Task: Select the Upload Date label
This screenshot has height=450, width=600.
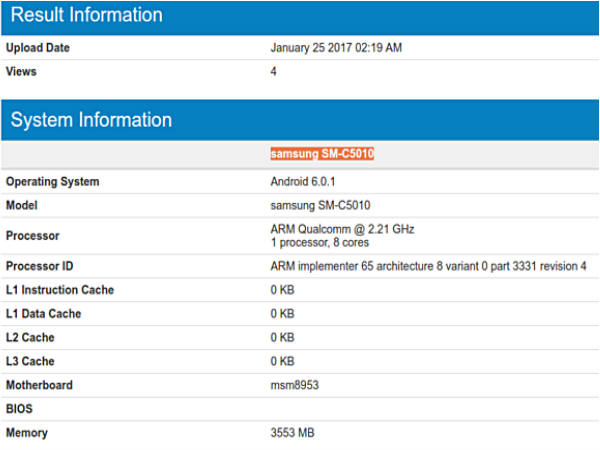Action: 38,48
